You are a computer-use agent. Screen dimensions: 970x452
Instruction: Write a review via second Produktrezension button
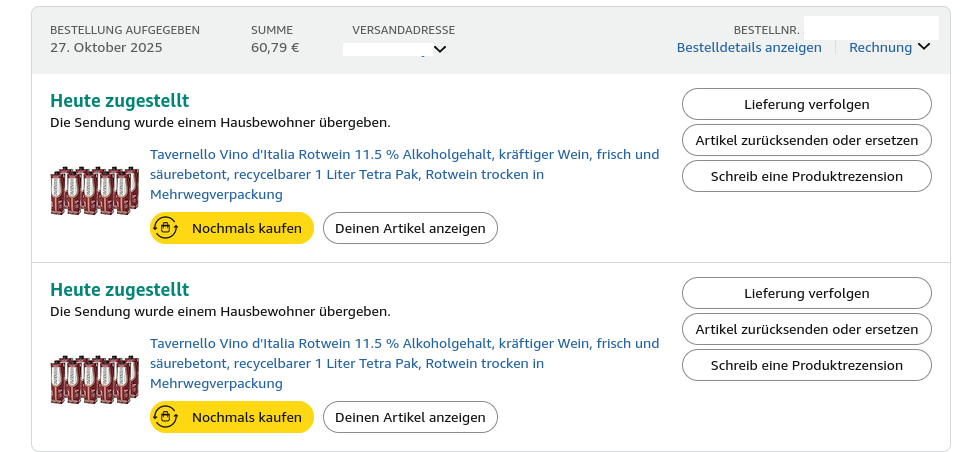click(x=806, y=365)
